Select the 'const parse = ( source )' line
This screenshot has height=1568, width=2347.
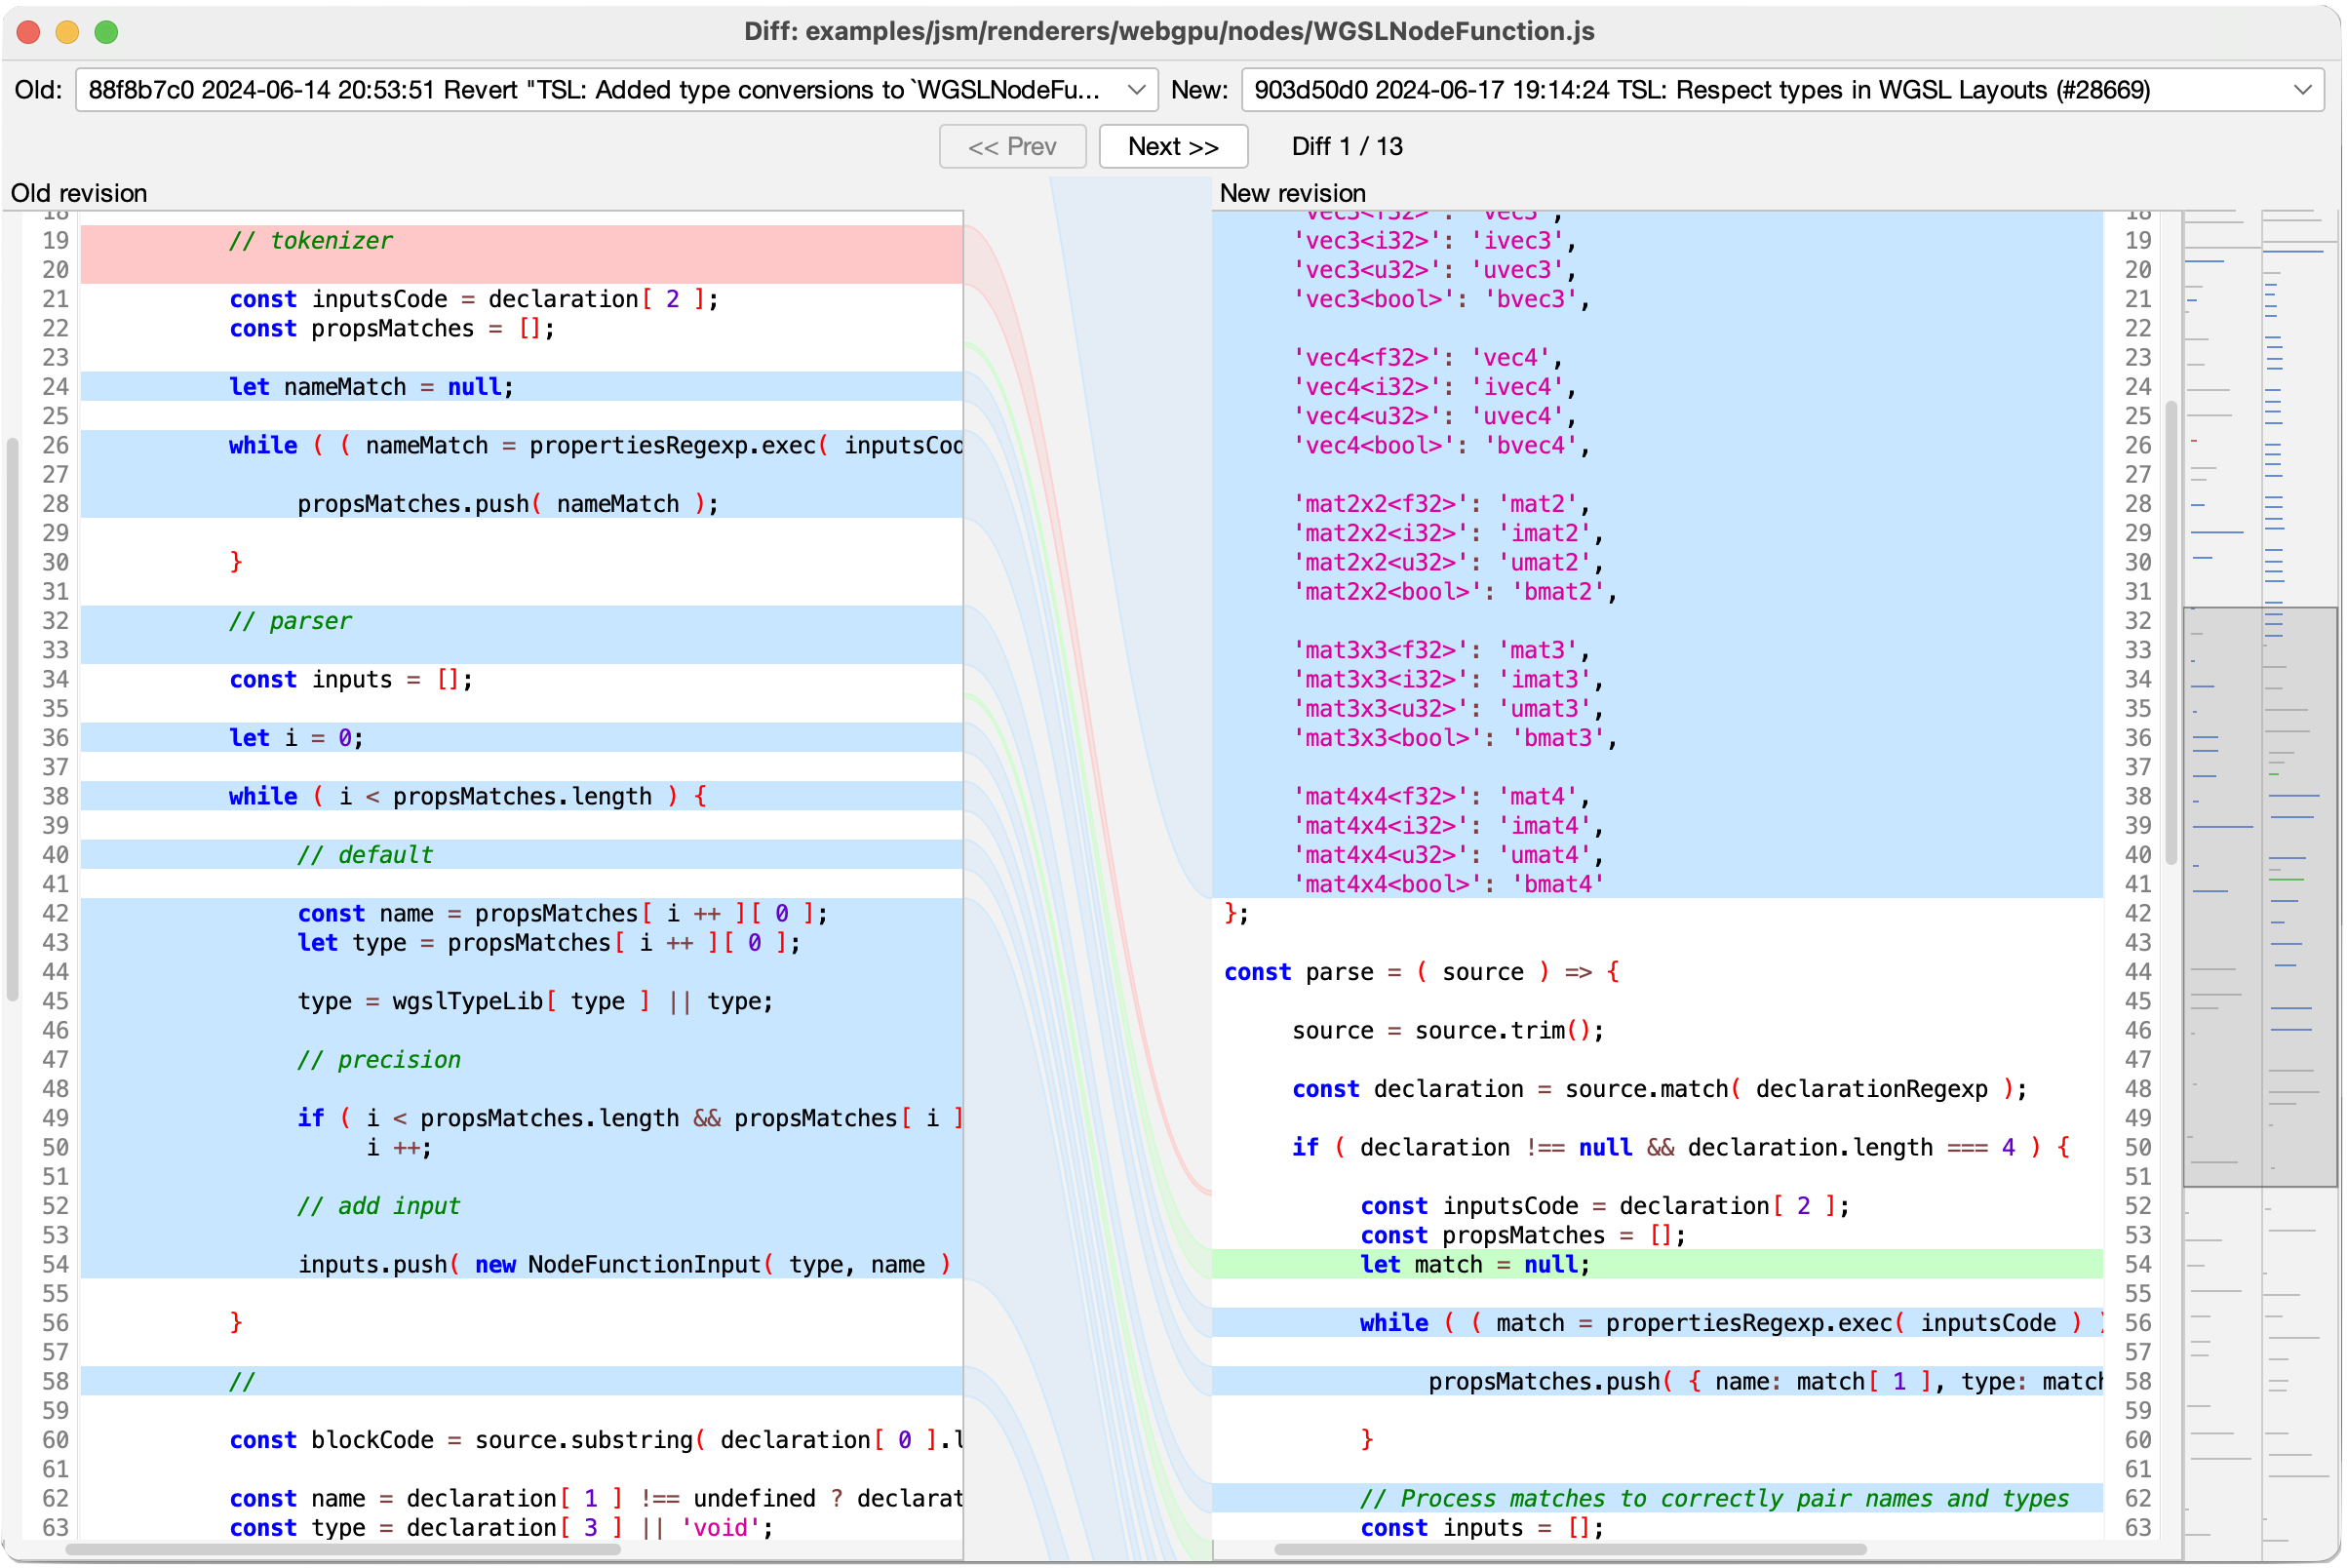coord(1420,971)
